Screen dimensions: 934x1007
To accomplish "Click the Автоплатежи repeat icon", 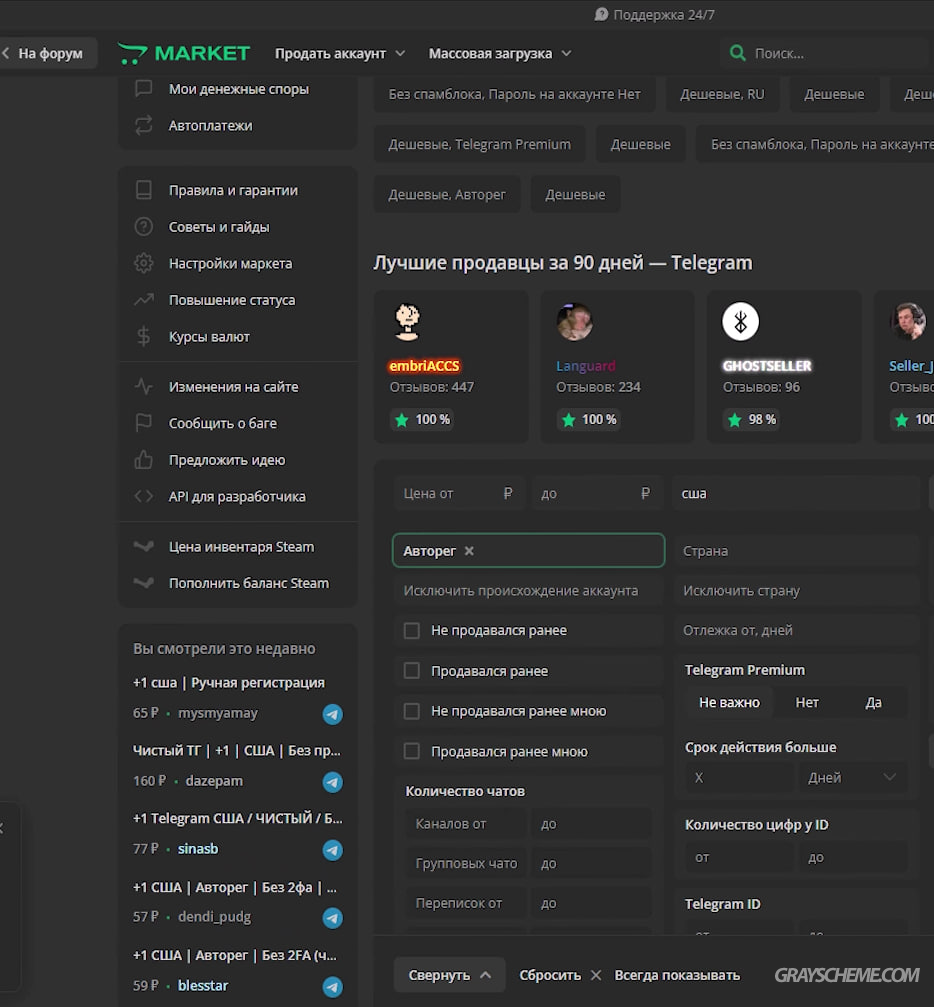I will pos(143,125).
